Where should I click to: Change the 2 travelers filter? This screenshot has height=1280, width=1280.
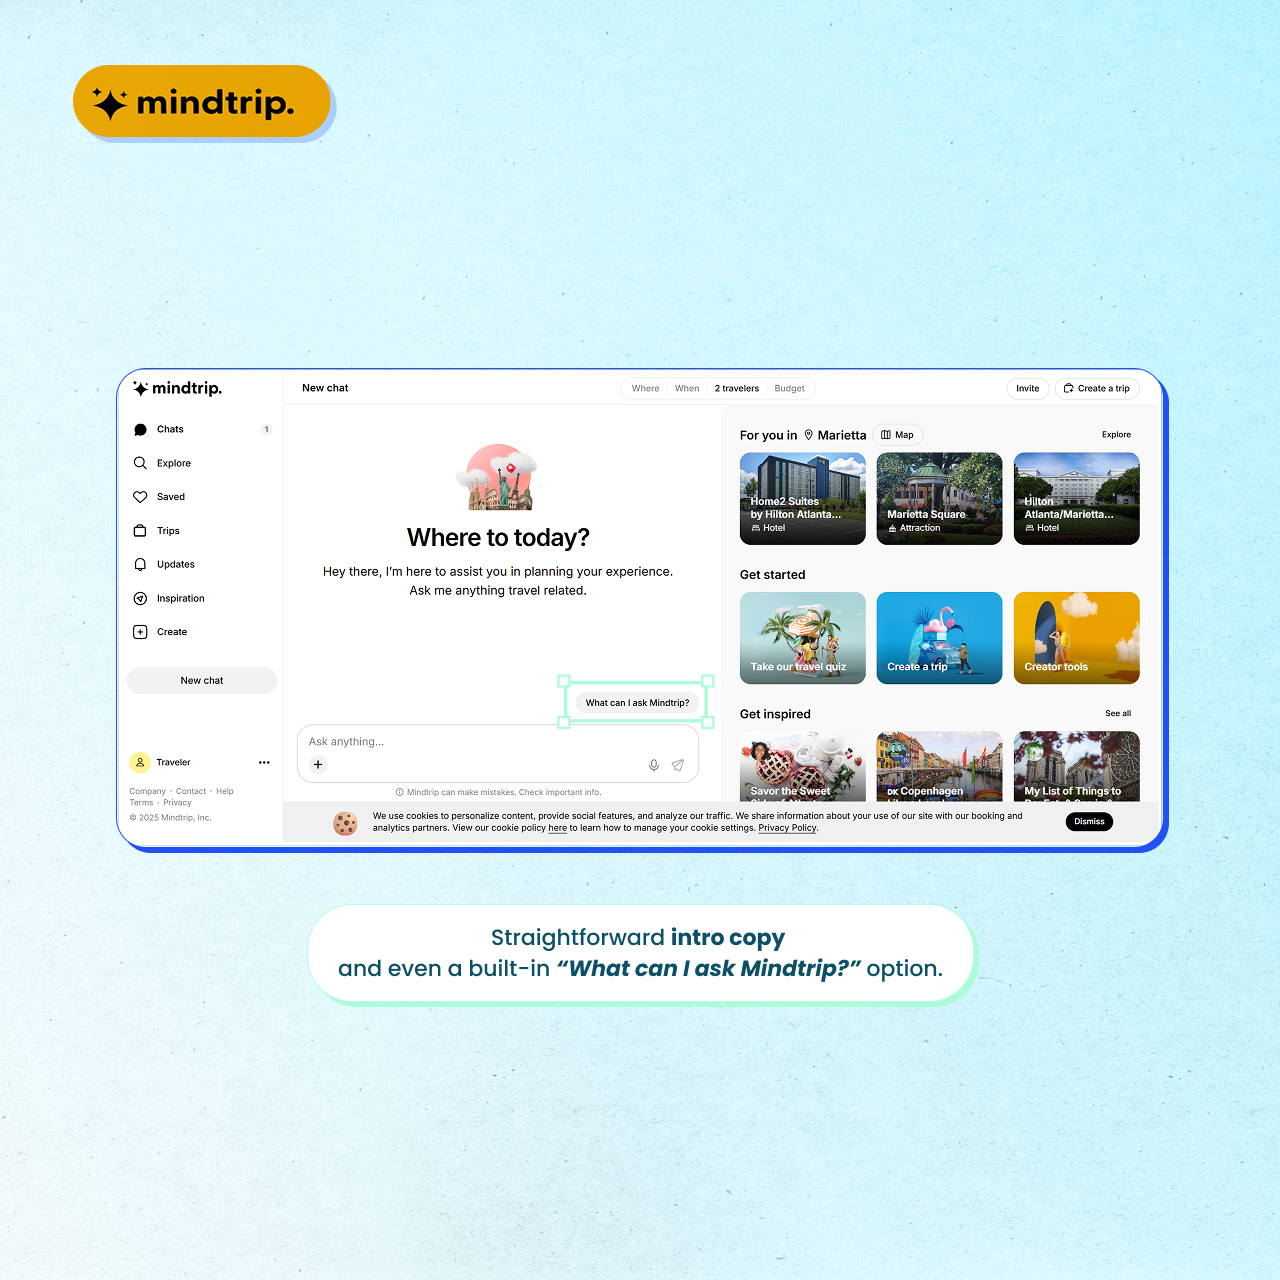737,389
